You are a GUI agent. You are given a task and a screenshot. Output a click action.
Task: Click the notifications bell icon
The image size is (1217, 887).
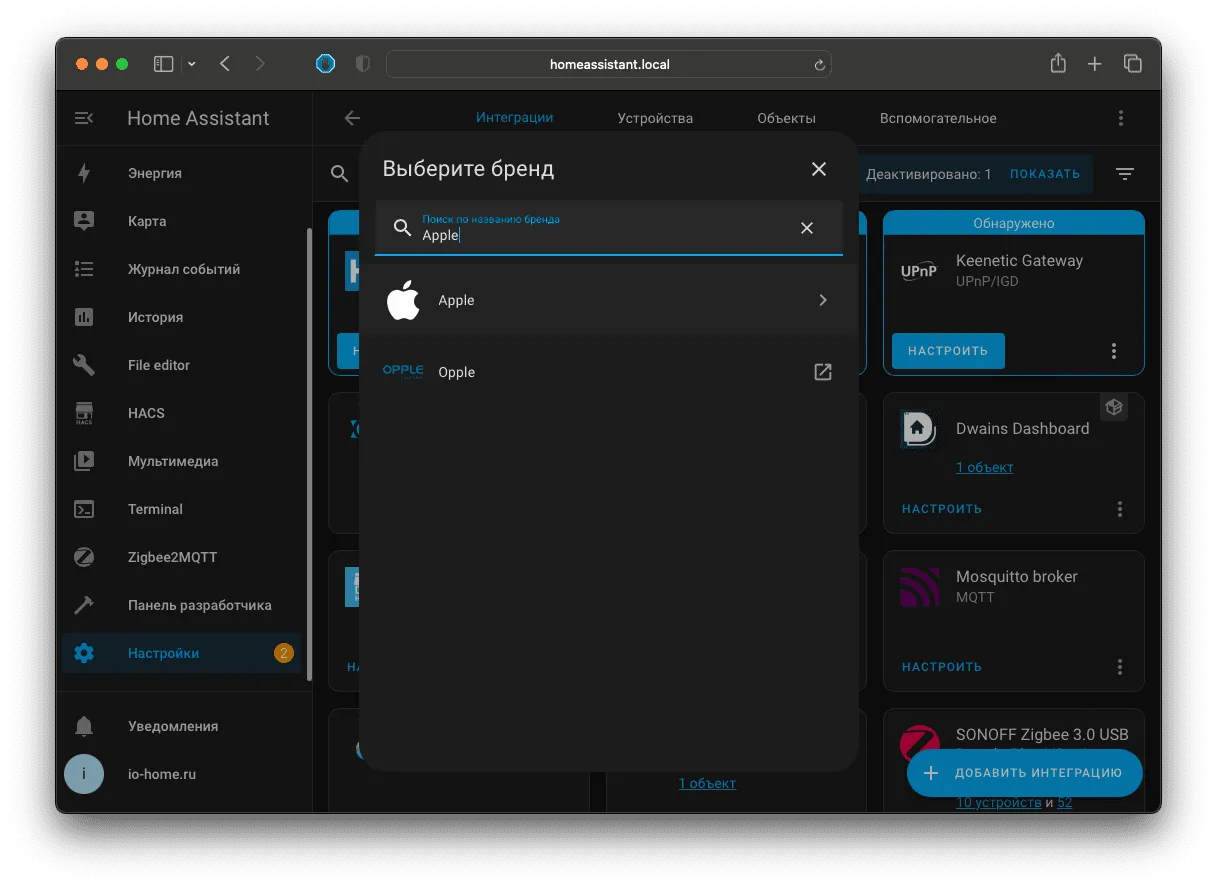click(x=84, y=726)
